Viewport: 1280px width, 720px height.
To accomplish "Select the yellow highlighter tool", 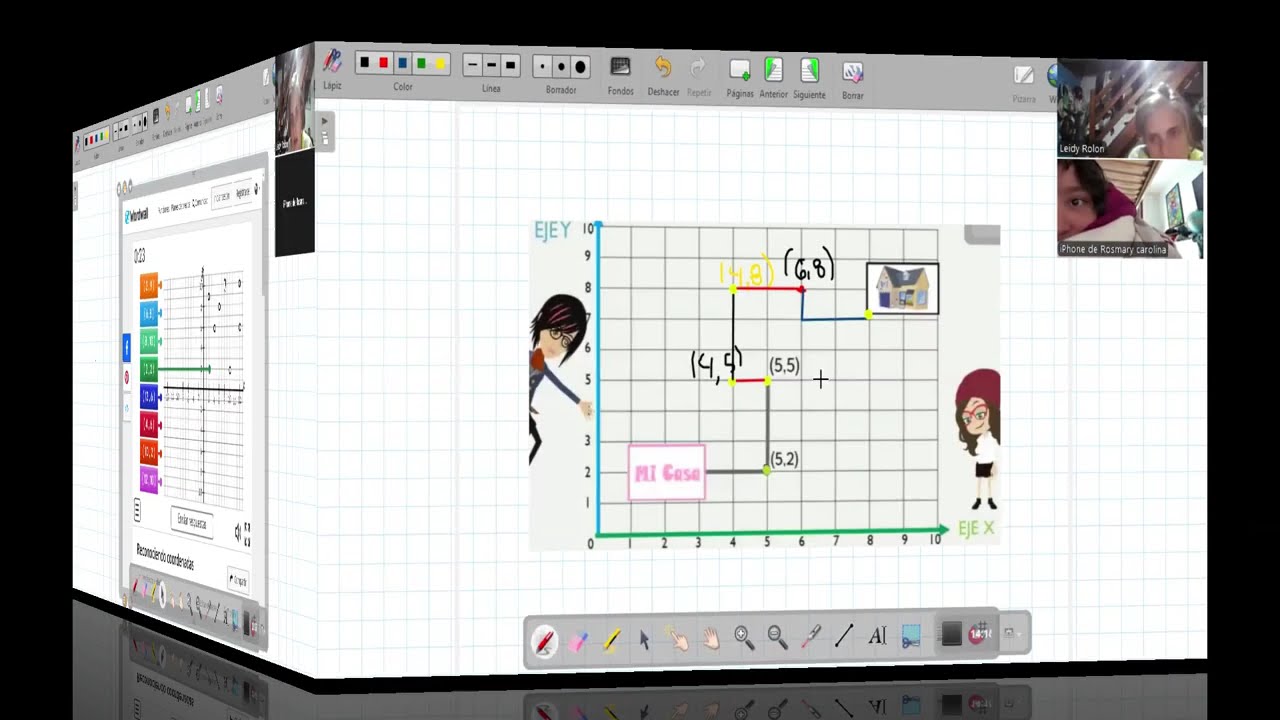I will [x=611, y=639].
